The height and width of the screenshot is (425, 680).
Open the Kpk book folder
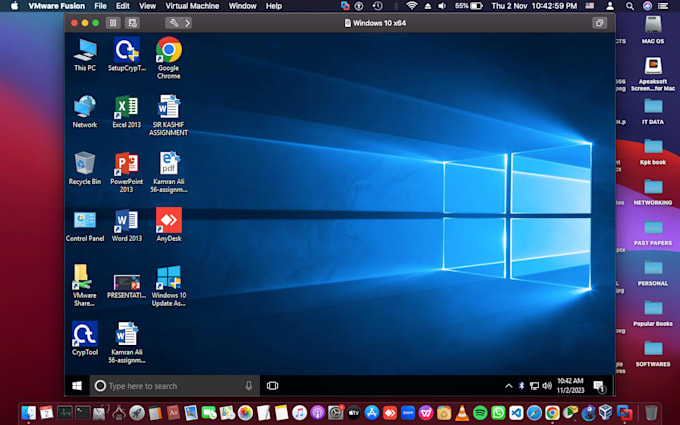click(653, 152)
